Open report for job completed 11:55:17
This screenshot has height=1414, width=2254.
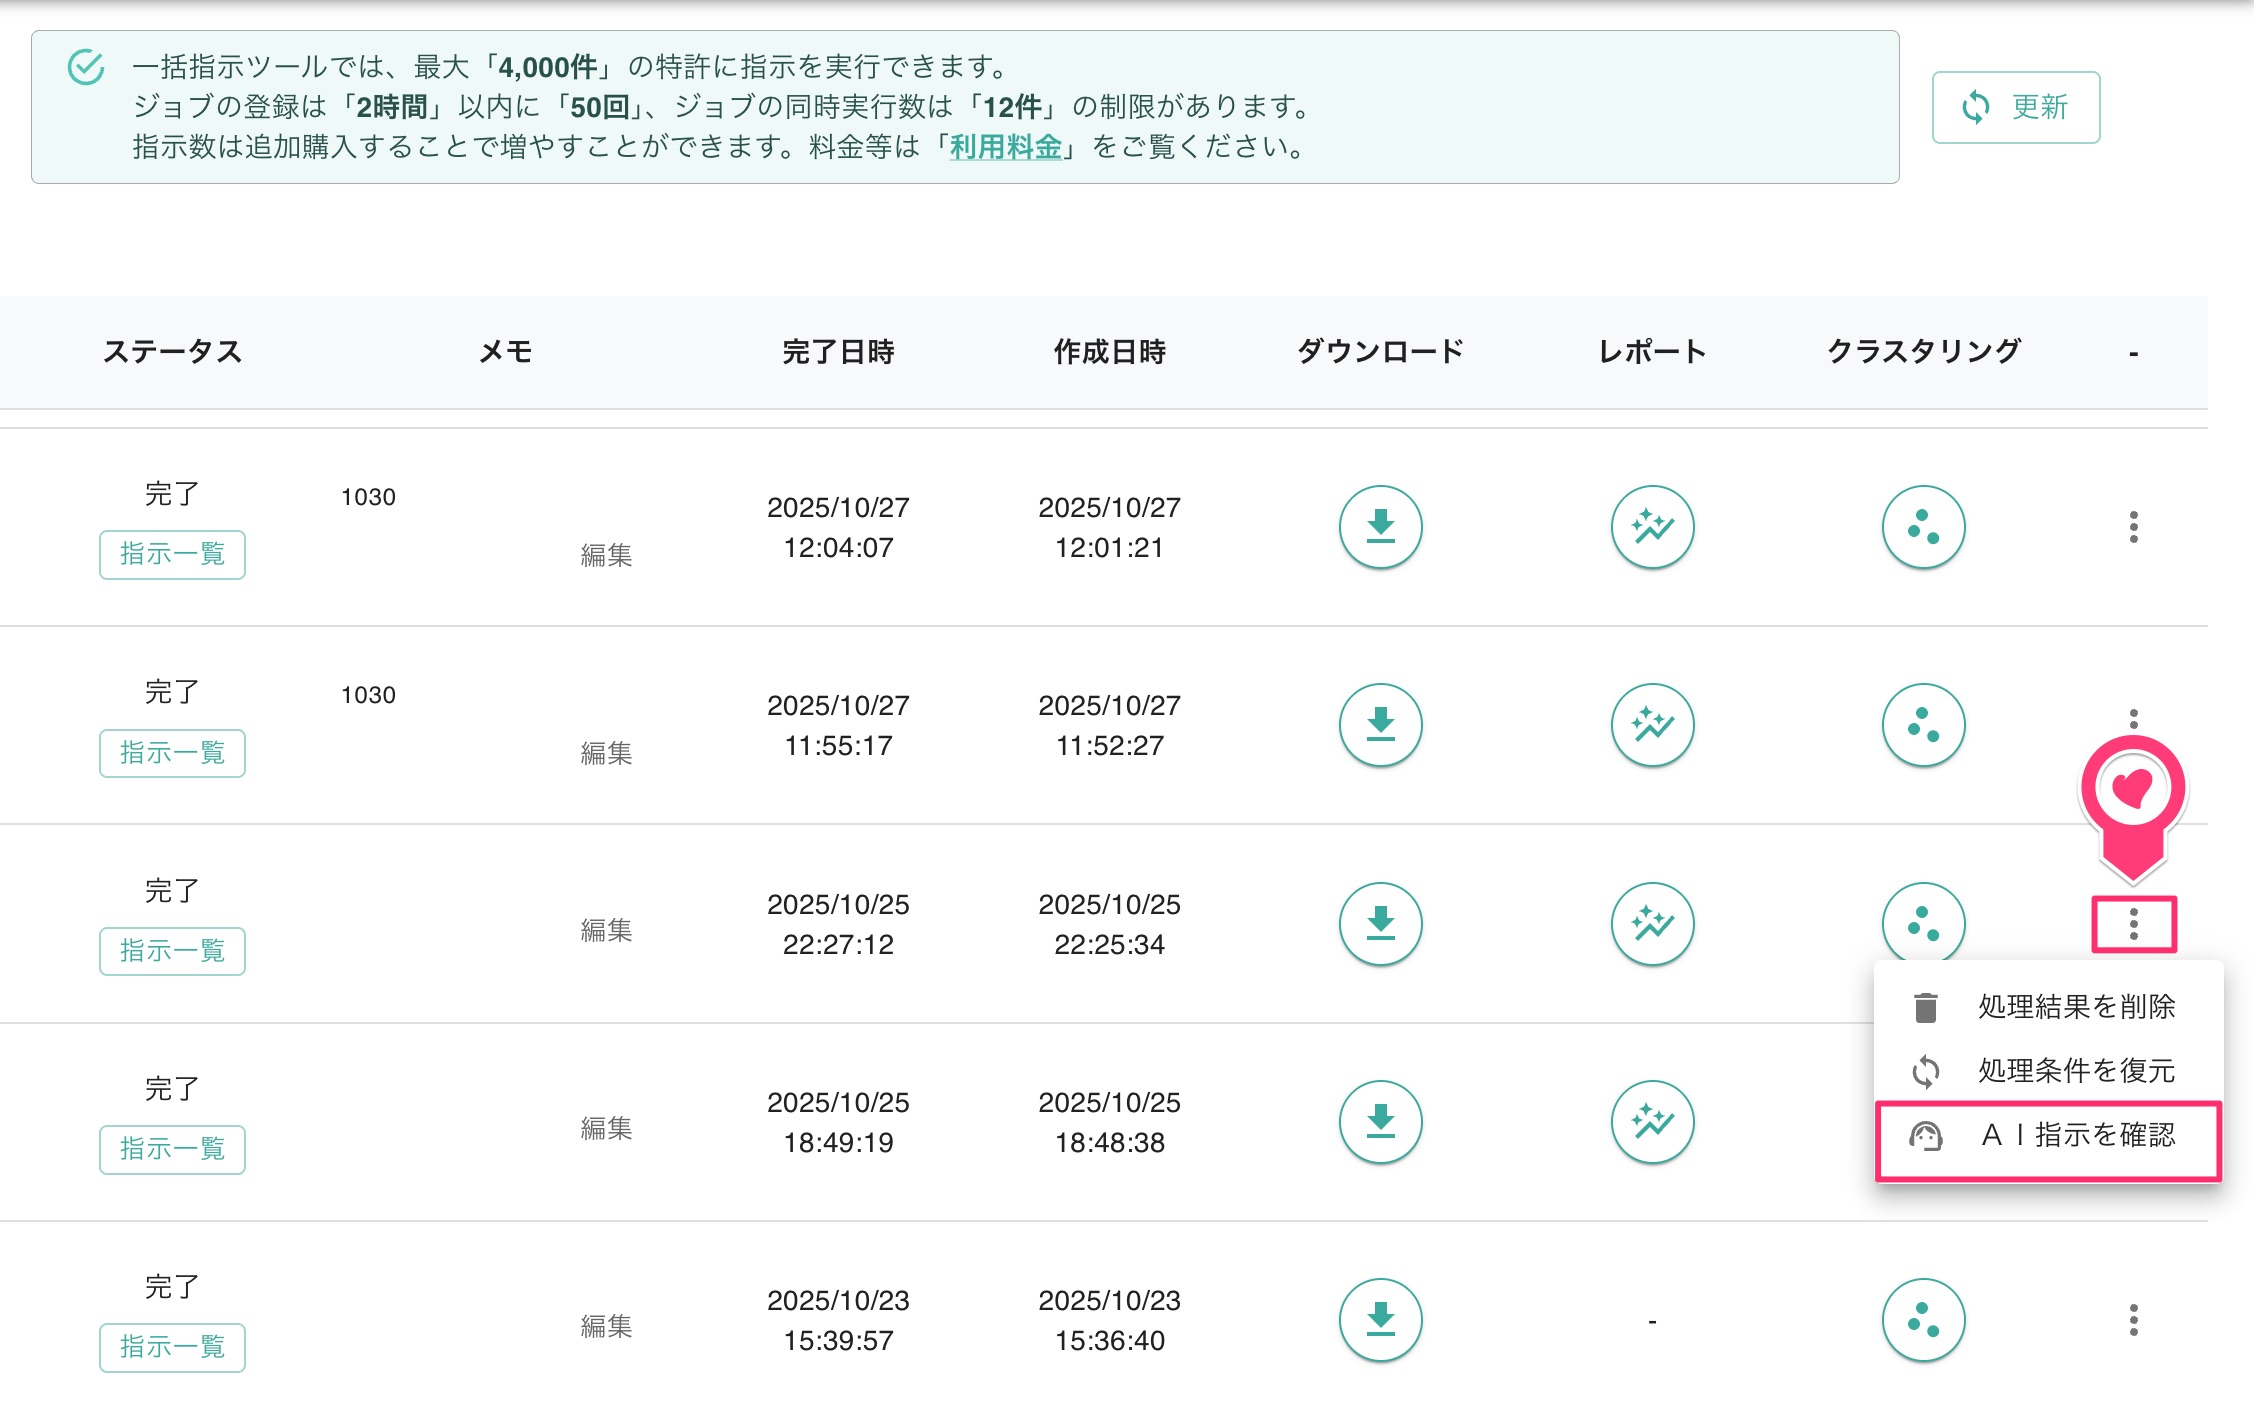(1652, 725)
